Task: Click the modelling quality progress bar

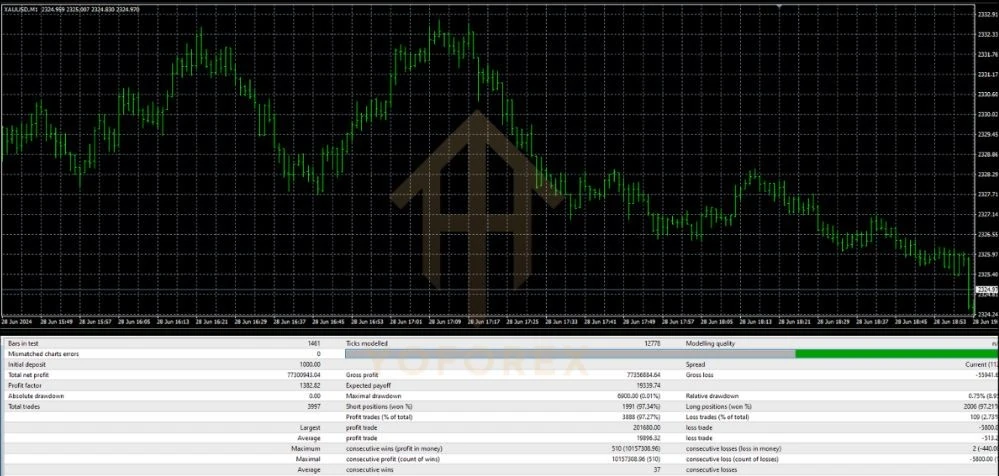Action: coord(672,354)
